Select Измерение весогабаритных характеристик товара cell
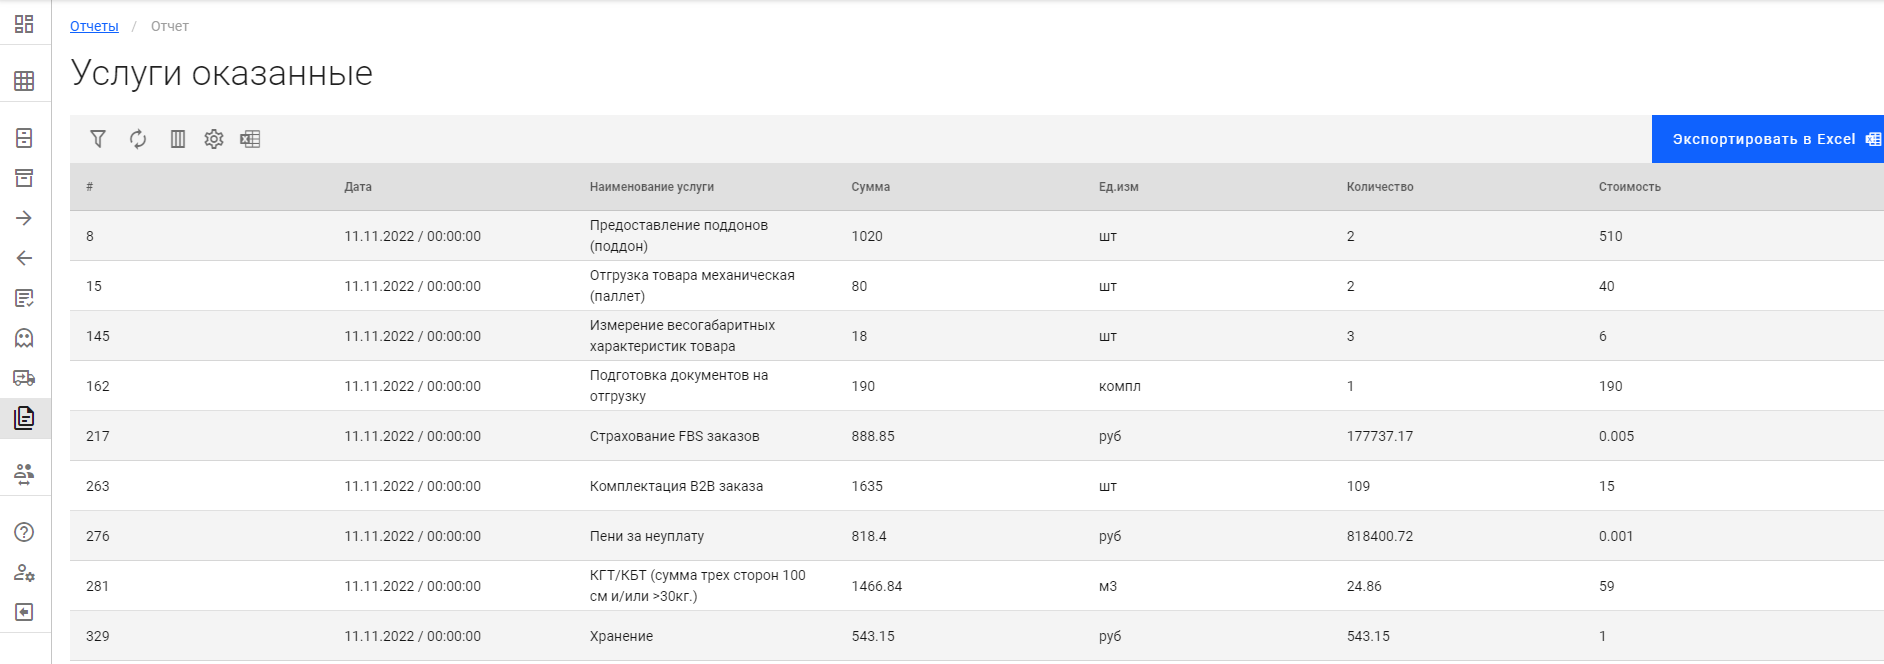The image size is (1884, 664). click(682, 336)
